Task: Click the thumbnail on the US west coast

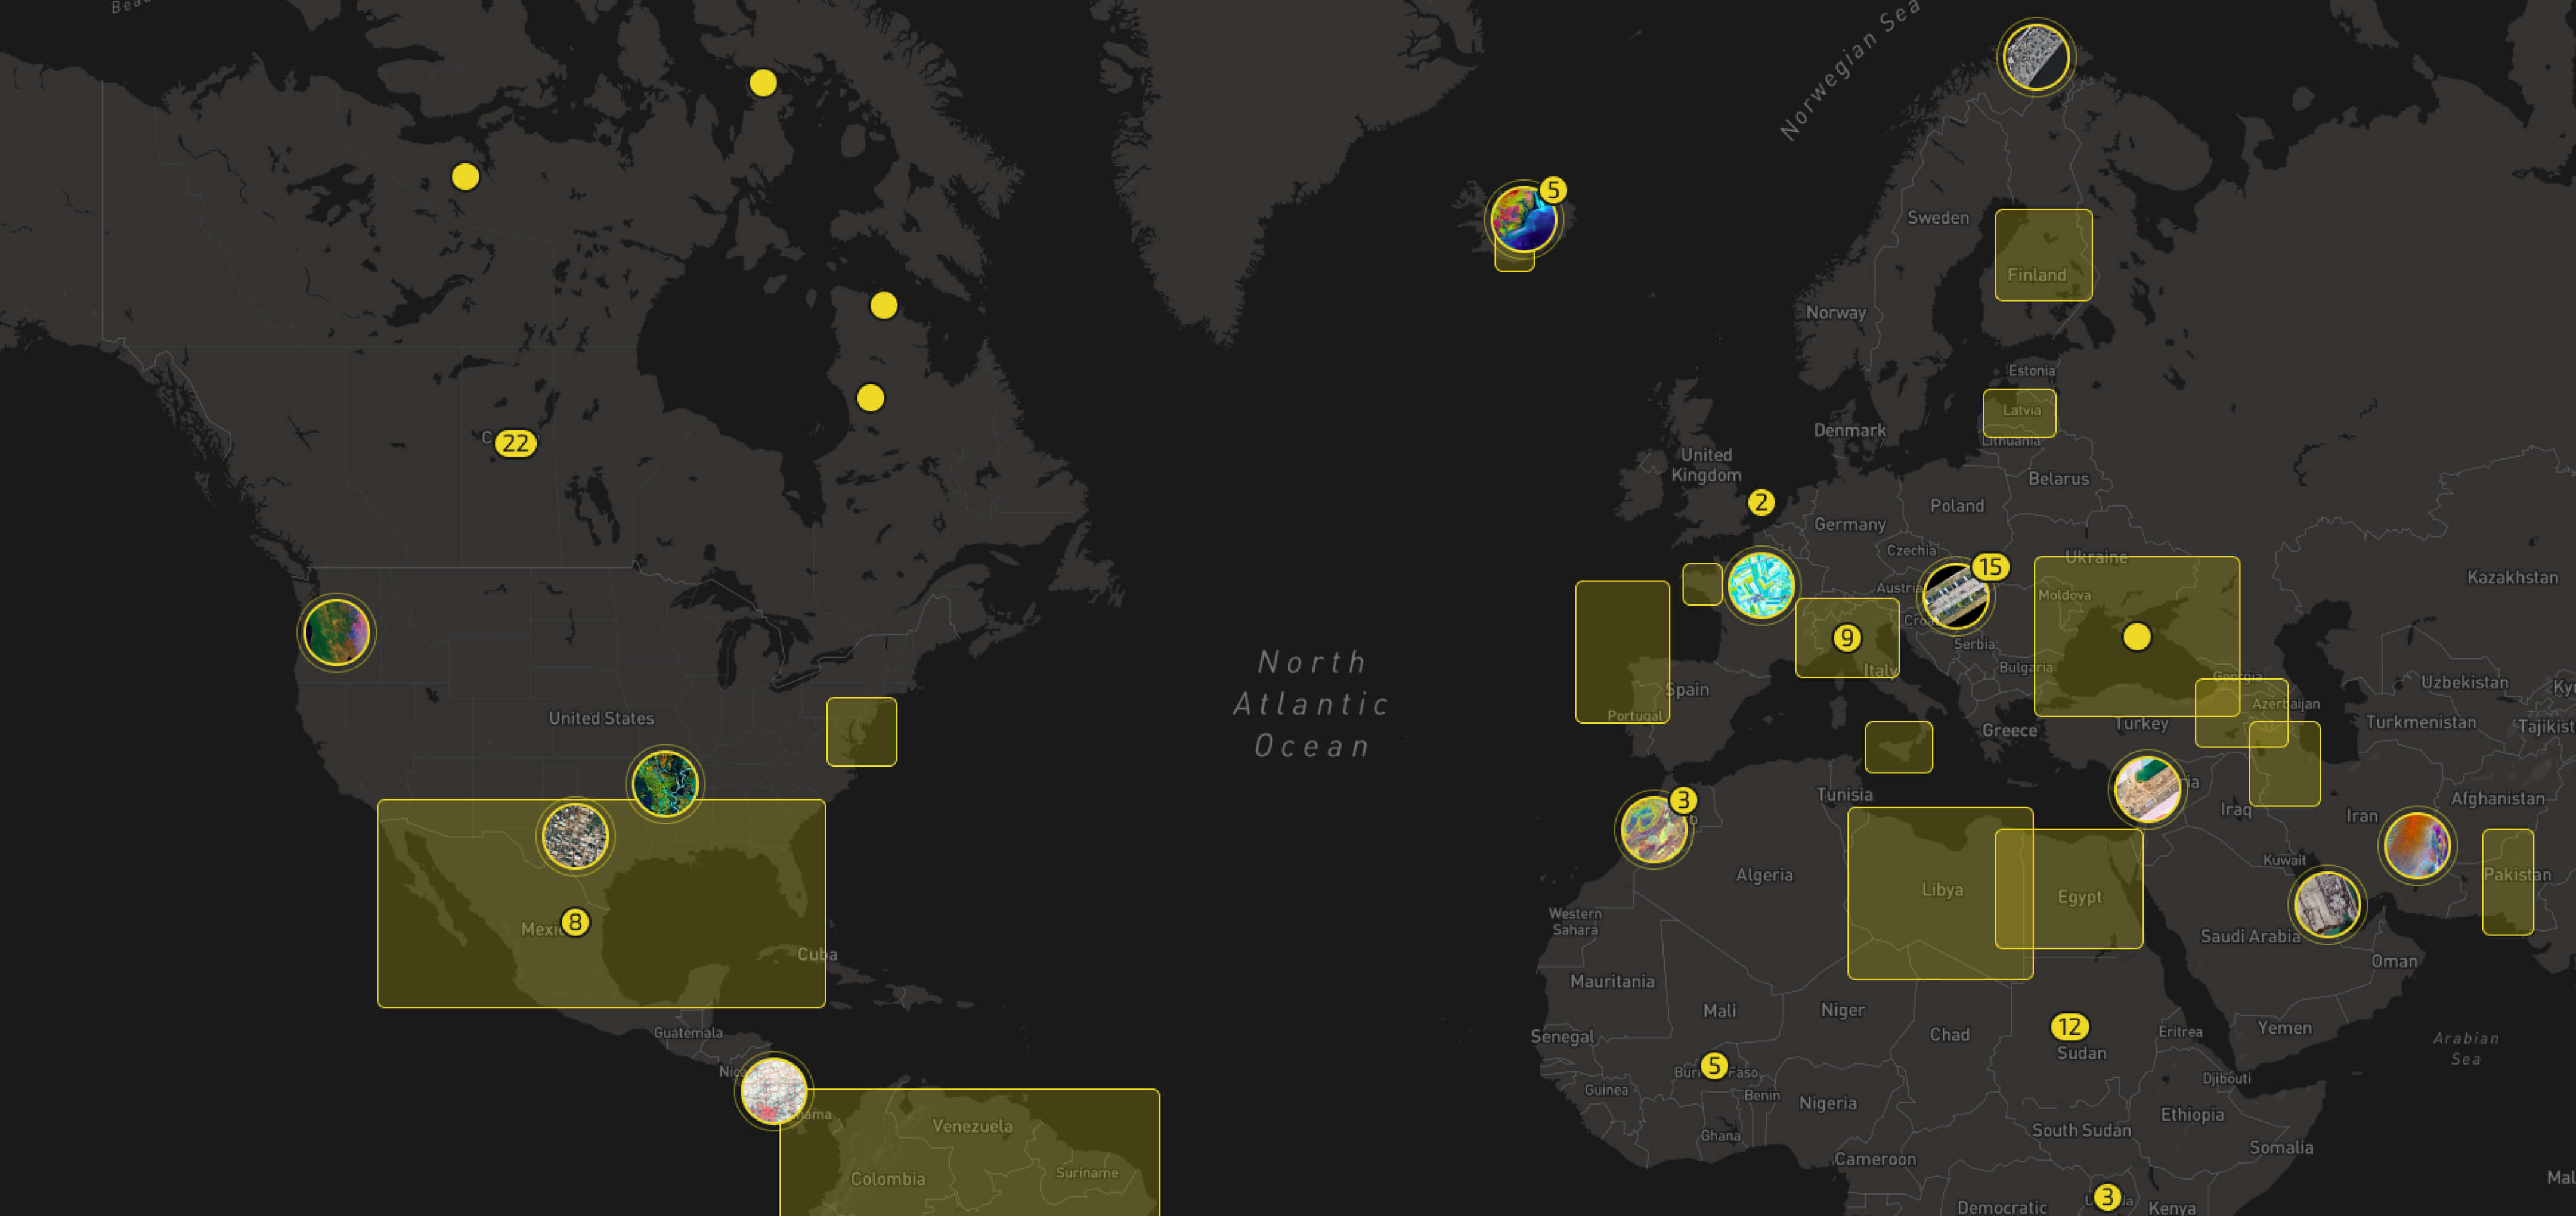Action: (337, 632)
